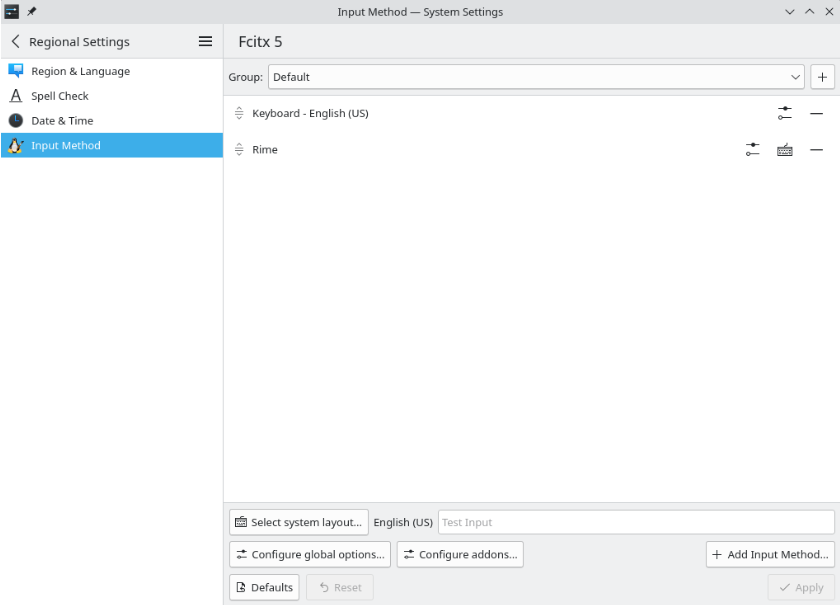This screenshot has width=840, height=605.
Task: Open Spell Check settings
Action: coord(111,96)
